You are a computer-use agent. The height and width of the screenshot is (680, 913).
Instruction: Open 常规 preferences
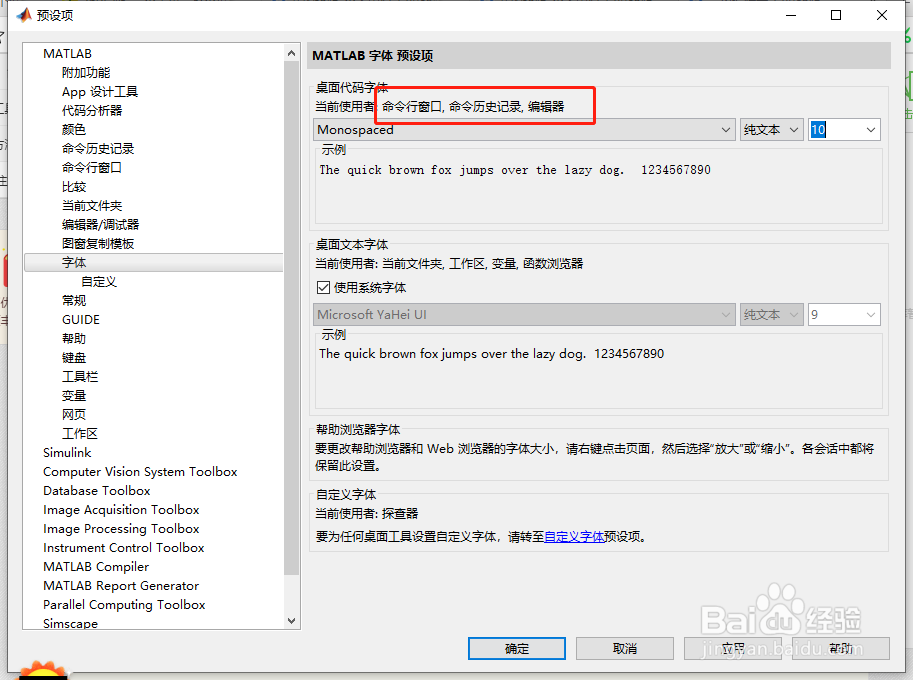[74, 300]
